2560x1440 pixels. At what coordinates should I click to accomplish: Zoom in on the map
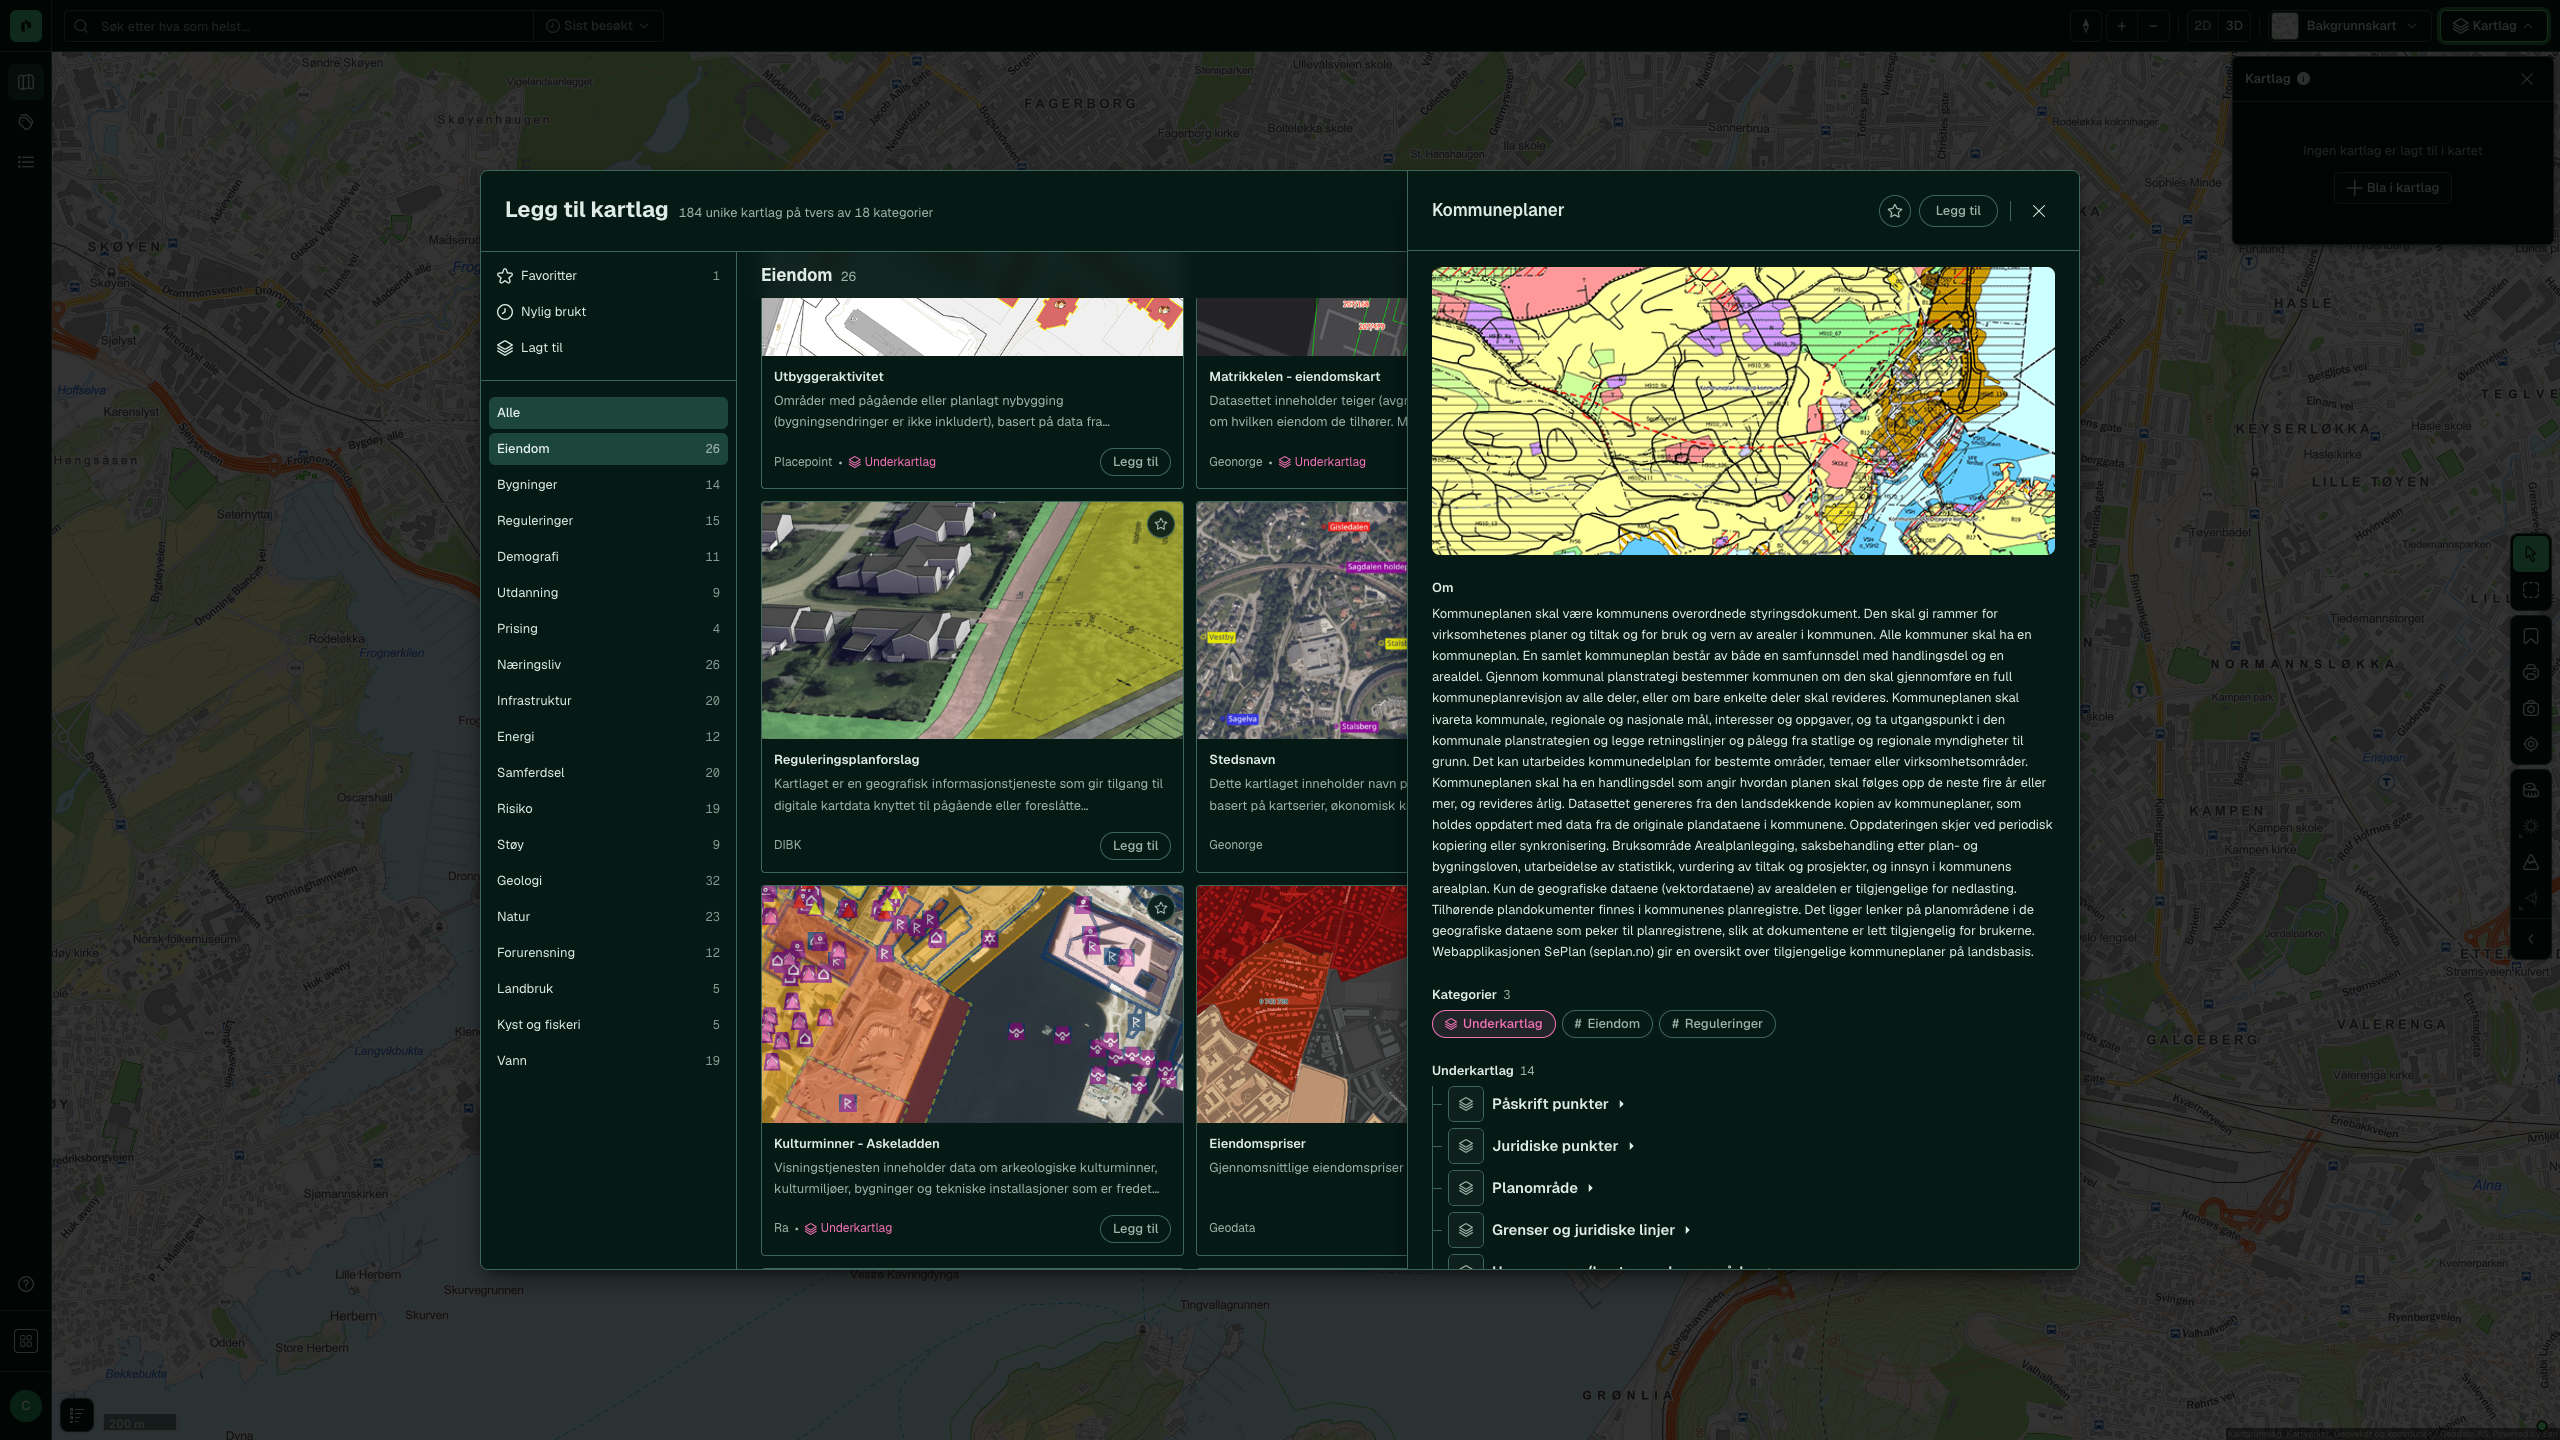coord(2121,26)
